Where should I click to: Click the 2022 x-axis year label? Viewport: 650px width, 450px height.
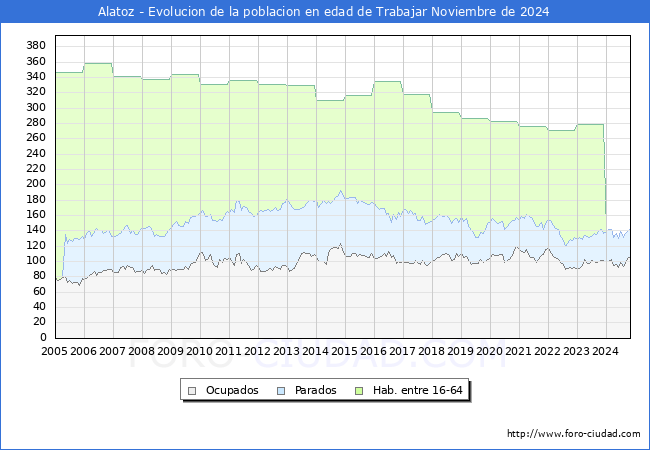point(548,351)
